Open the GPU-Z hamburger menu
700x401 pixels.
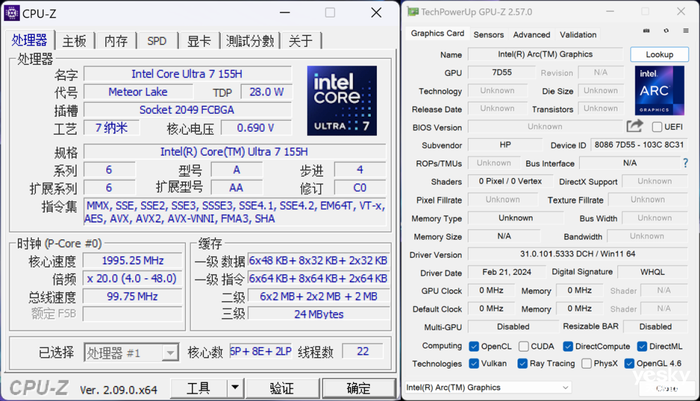pyautogui.click(x=686, y=31)
